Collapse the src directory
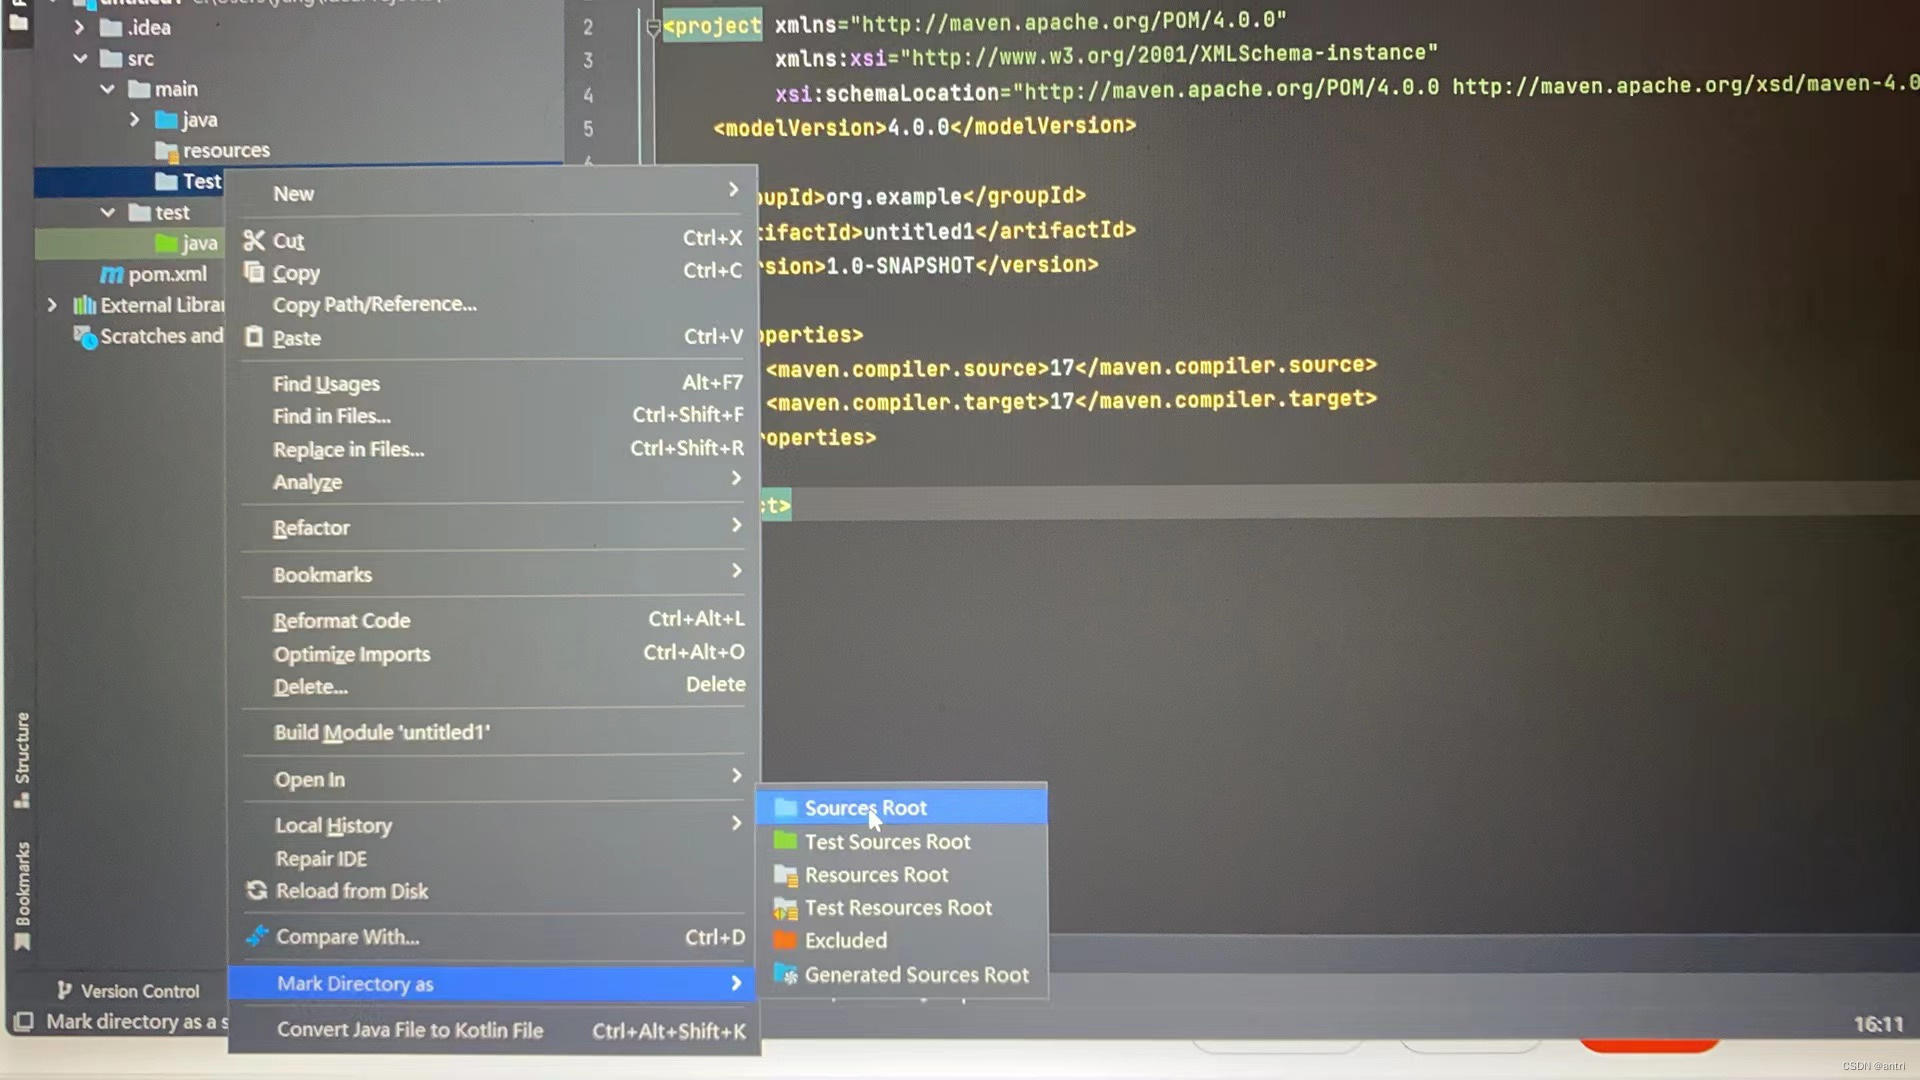 tap(81, 58)
